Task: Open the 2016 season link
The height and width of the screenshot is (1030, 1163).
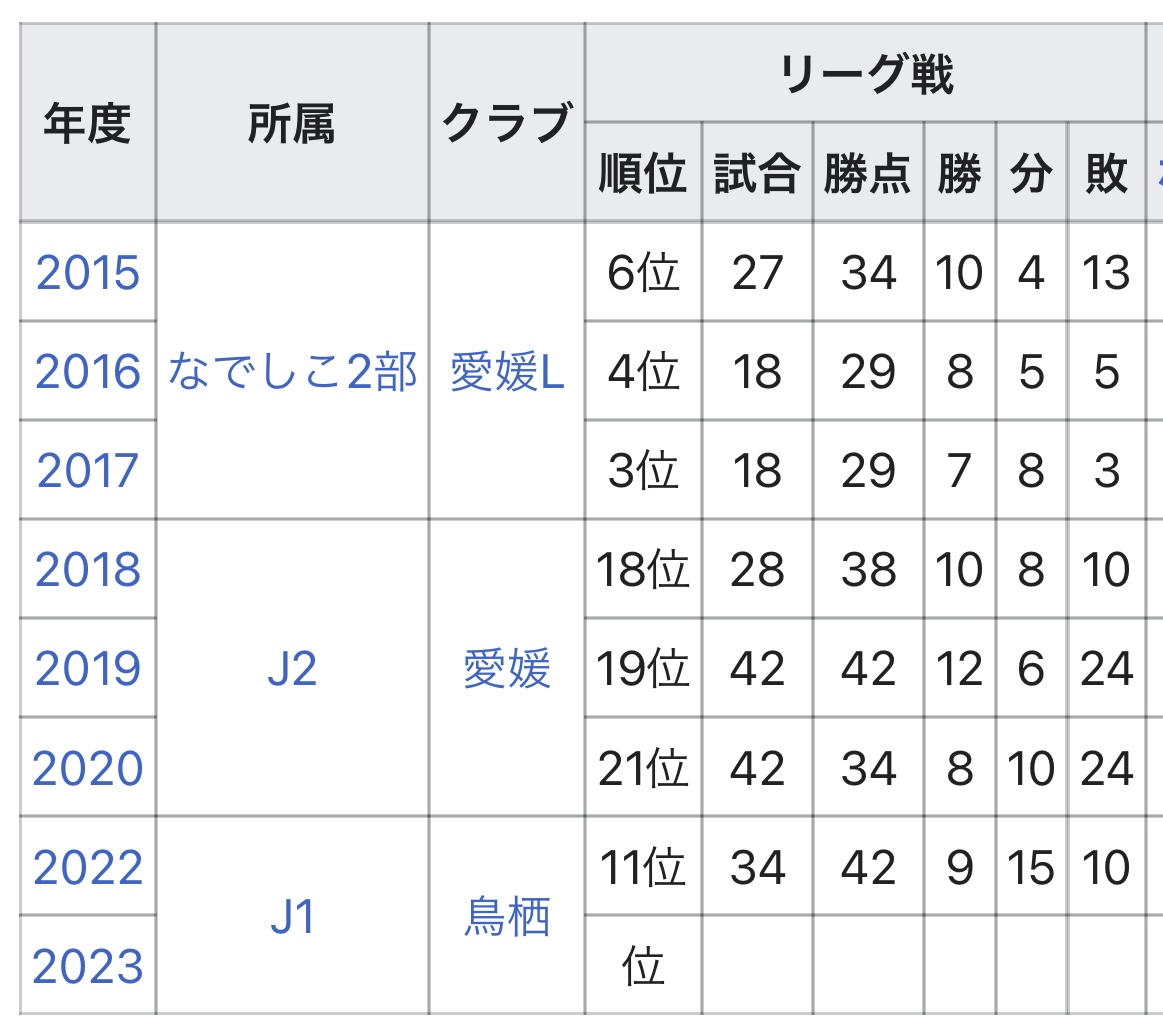Action: [88, 372]
